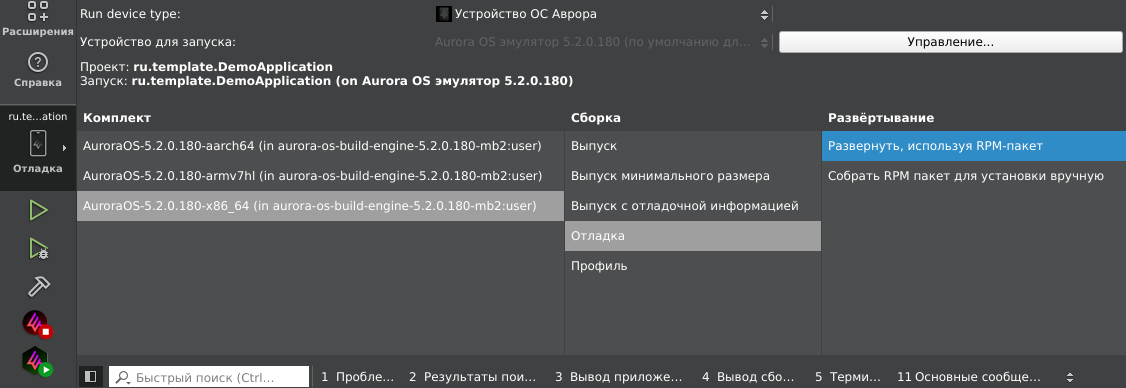
Task: Open the 4 Вывод сборки pane
Action: coord(748,377)
